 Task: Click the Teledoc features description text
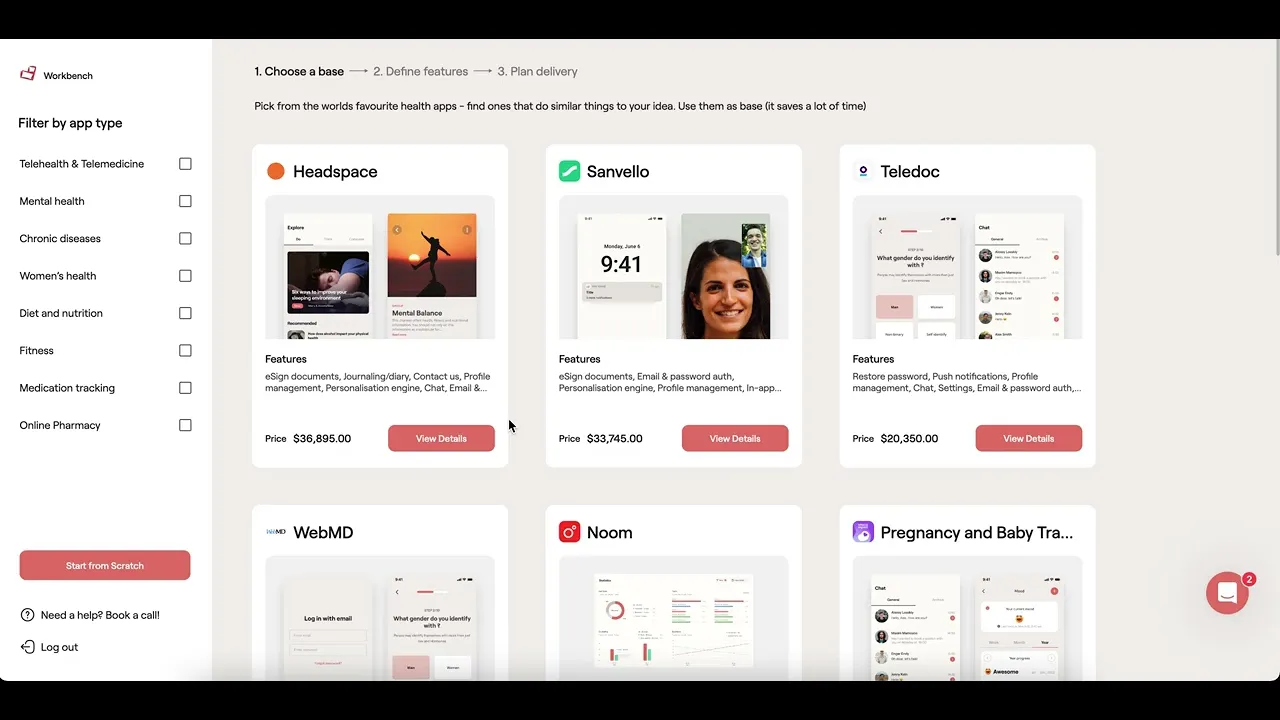[967, 382]
